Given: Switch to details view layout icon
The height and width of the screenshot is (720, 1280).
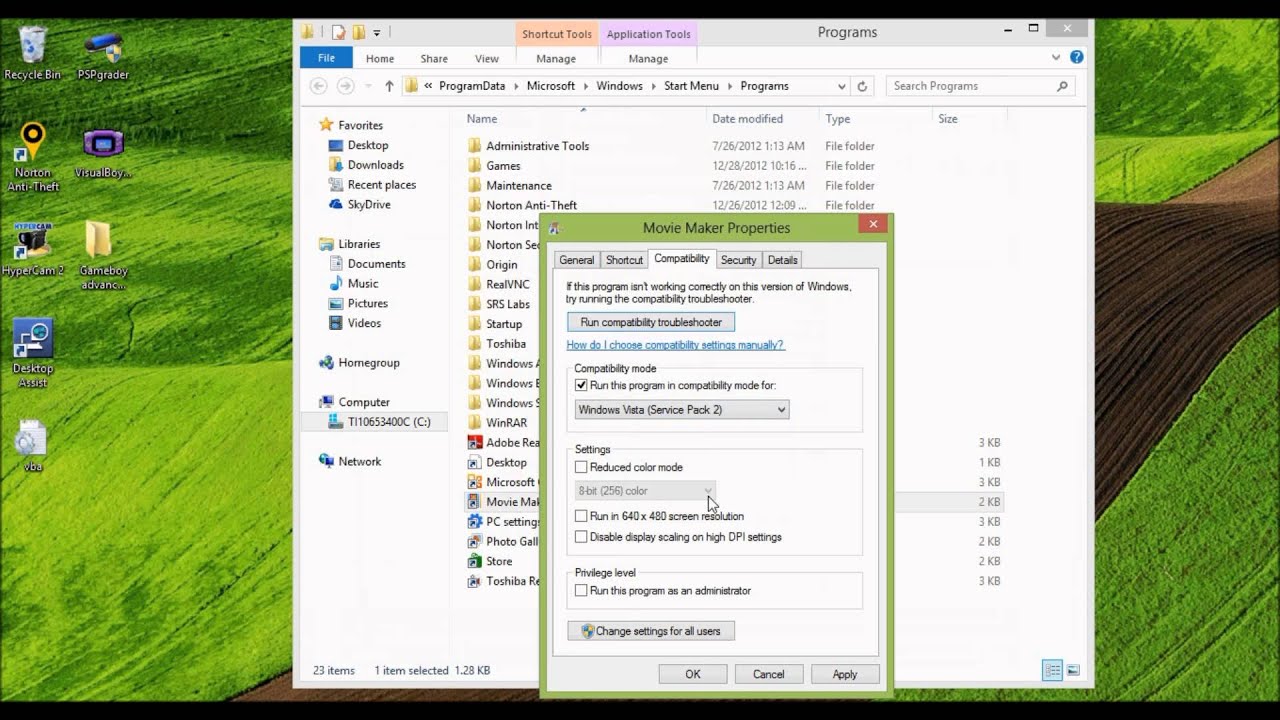Looking at the screenshot, I should [1052, 670].
